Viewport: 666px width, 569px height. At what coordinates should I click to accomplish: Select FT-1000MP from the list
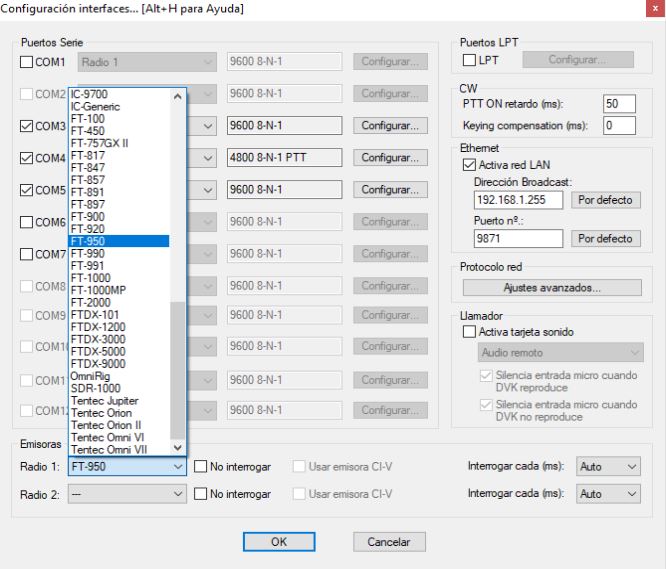click(119, 290)
